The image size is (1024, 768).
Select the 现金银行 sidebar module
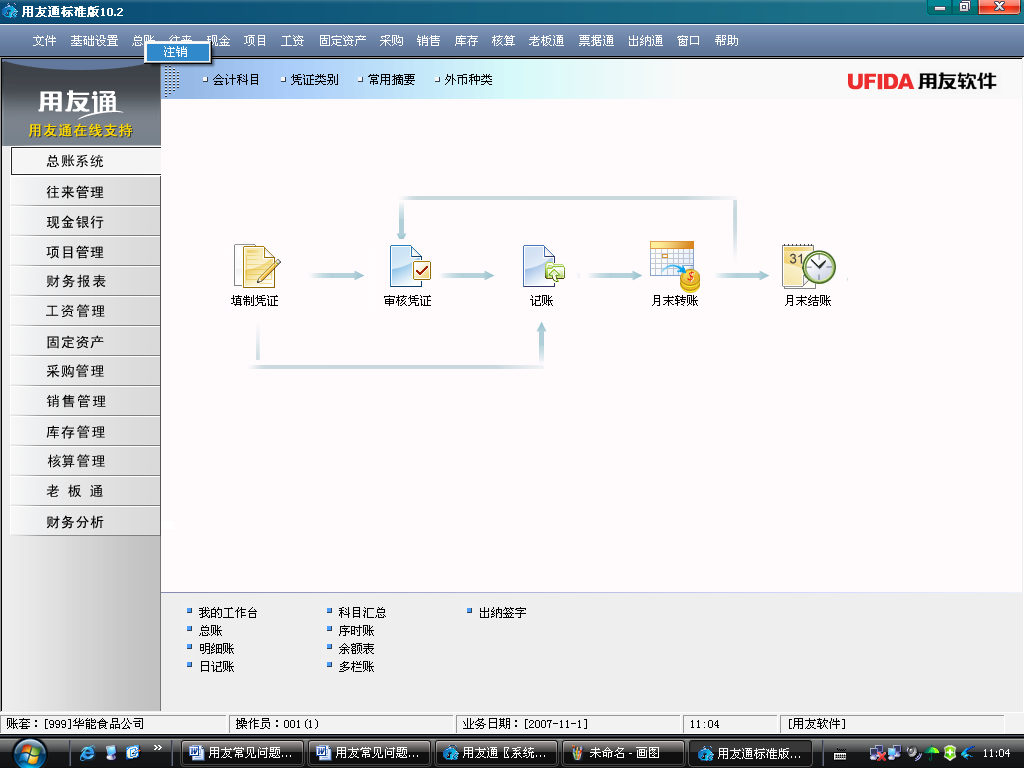click(x=86, y=222)
